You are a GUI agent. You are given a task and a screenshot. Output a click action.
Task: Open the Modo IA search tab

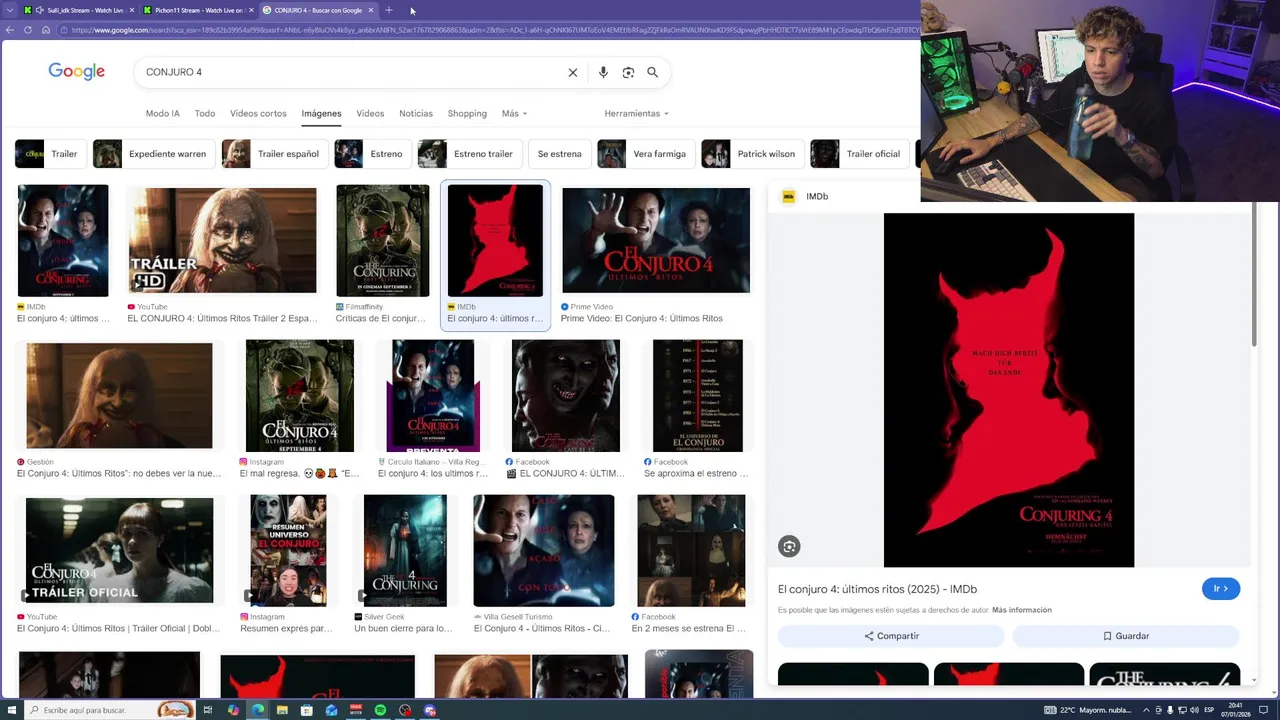tap(163, 113)
